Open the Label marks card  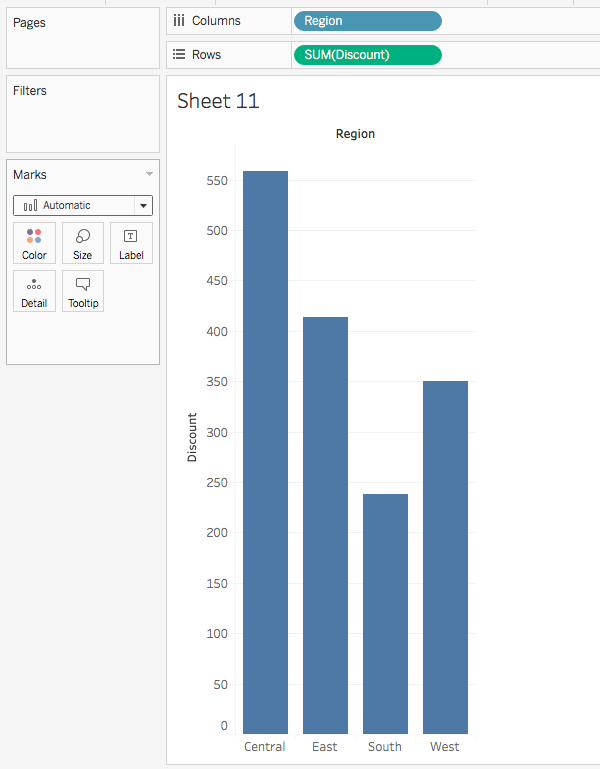point(131,243)
